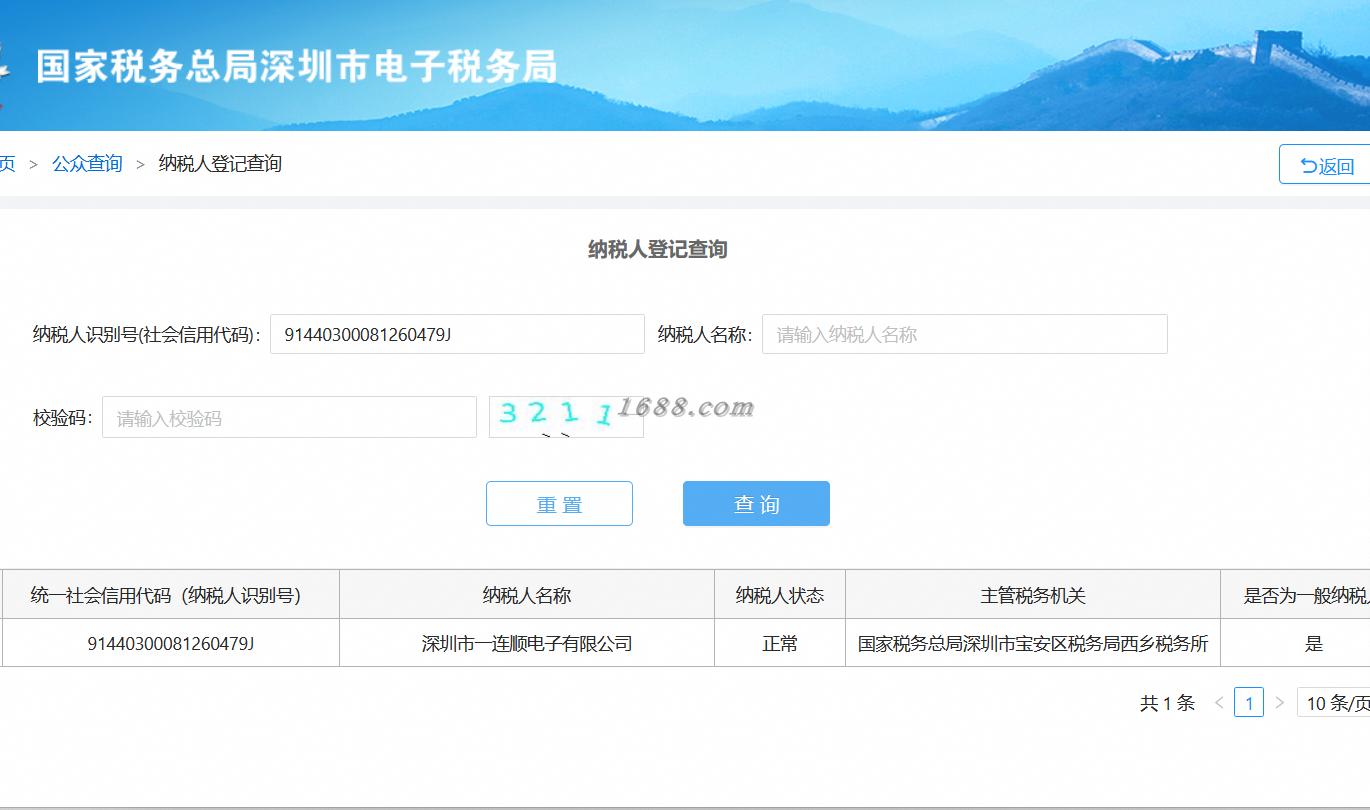1370x810 pixels.
Task: Click the 校验码 input field
Action: tap(289, 417)
